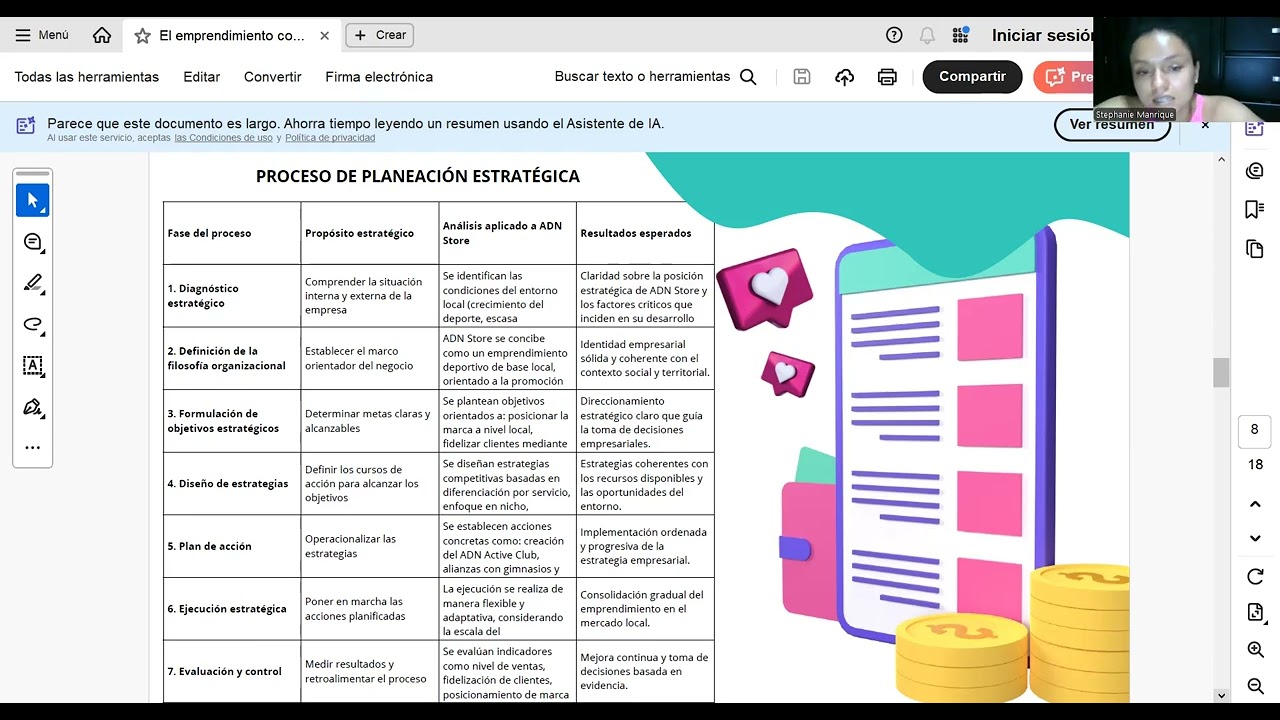The image size is (1280, 720).
Task: Click the Análisis aplicado a ADN Store header
Action: [508, 233]
